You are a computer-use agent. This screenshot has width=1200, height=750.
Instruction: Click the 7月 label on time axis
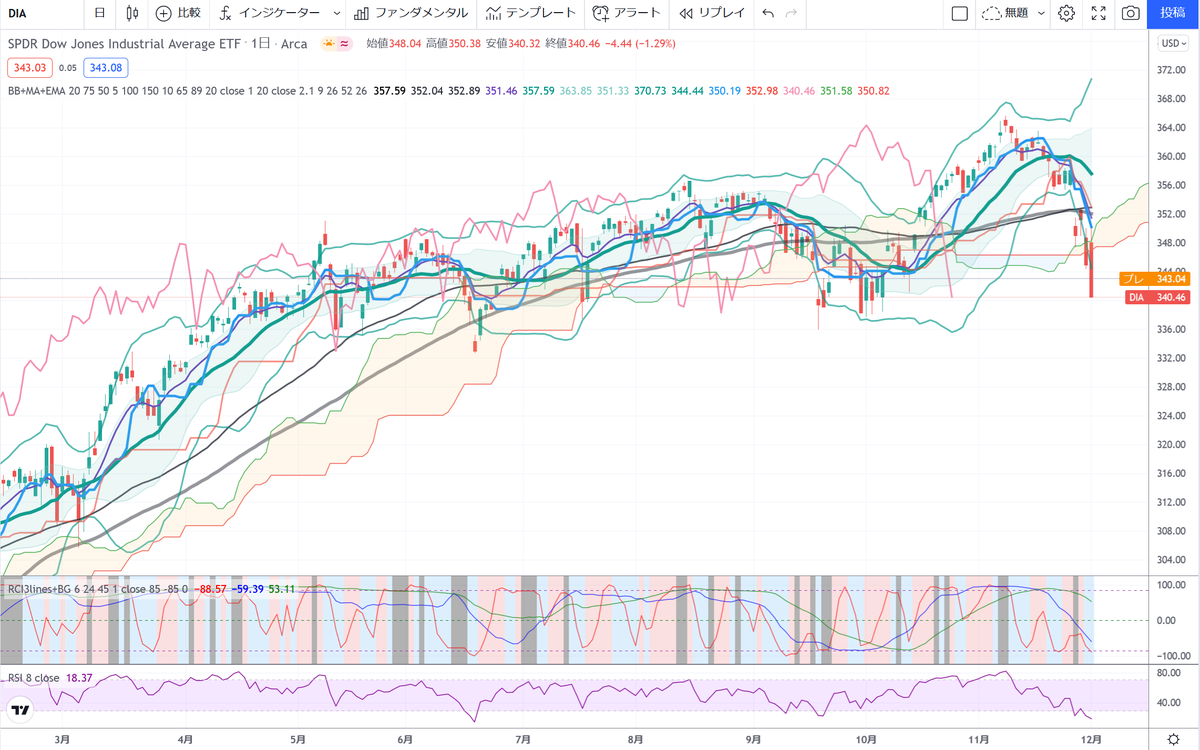pos(523,738)
